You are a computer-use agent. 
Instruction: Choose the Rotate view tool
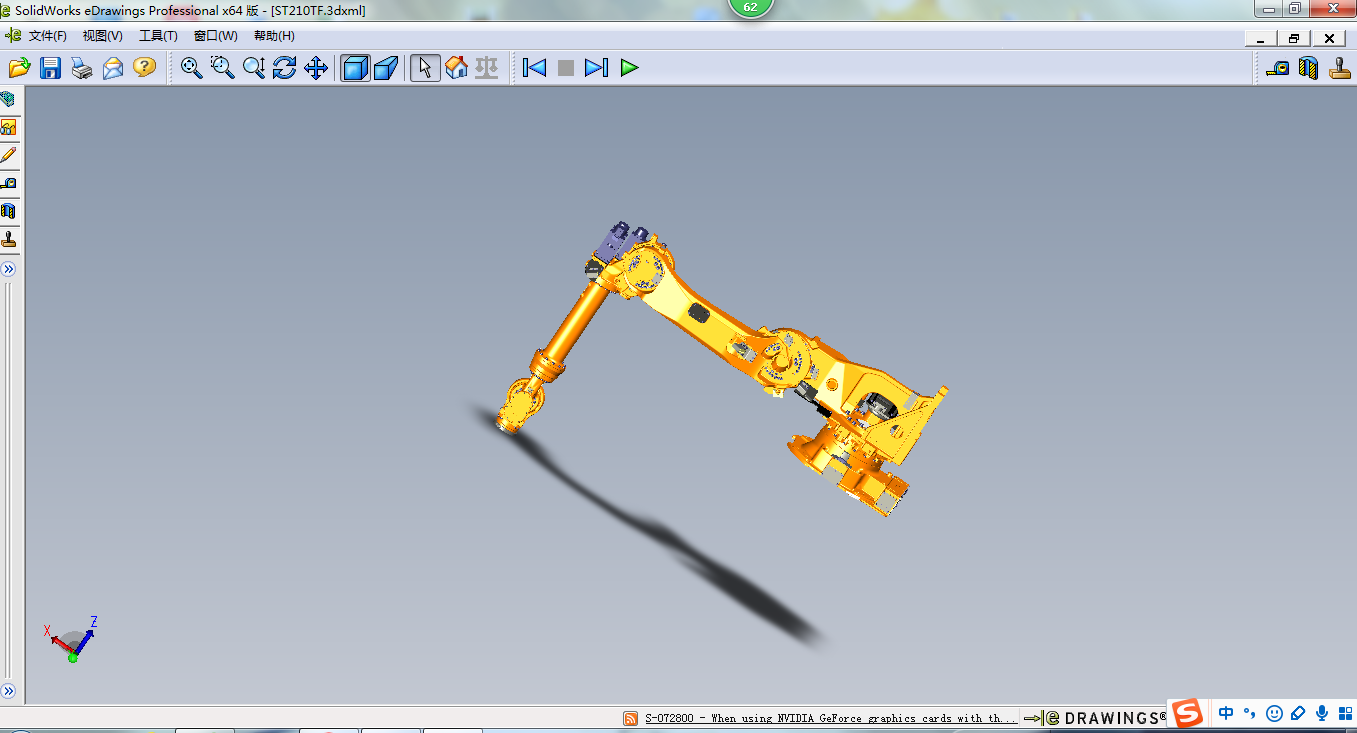click(284, 68)
